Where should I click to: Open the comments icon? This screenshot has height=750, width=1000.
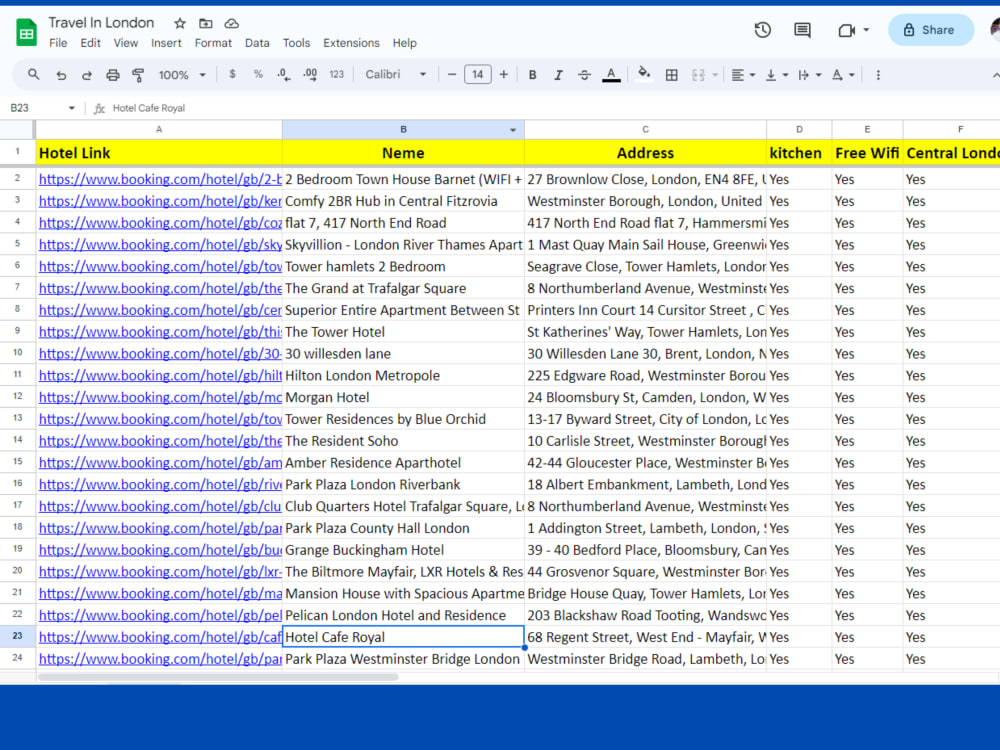click(x=802, y=30)
